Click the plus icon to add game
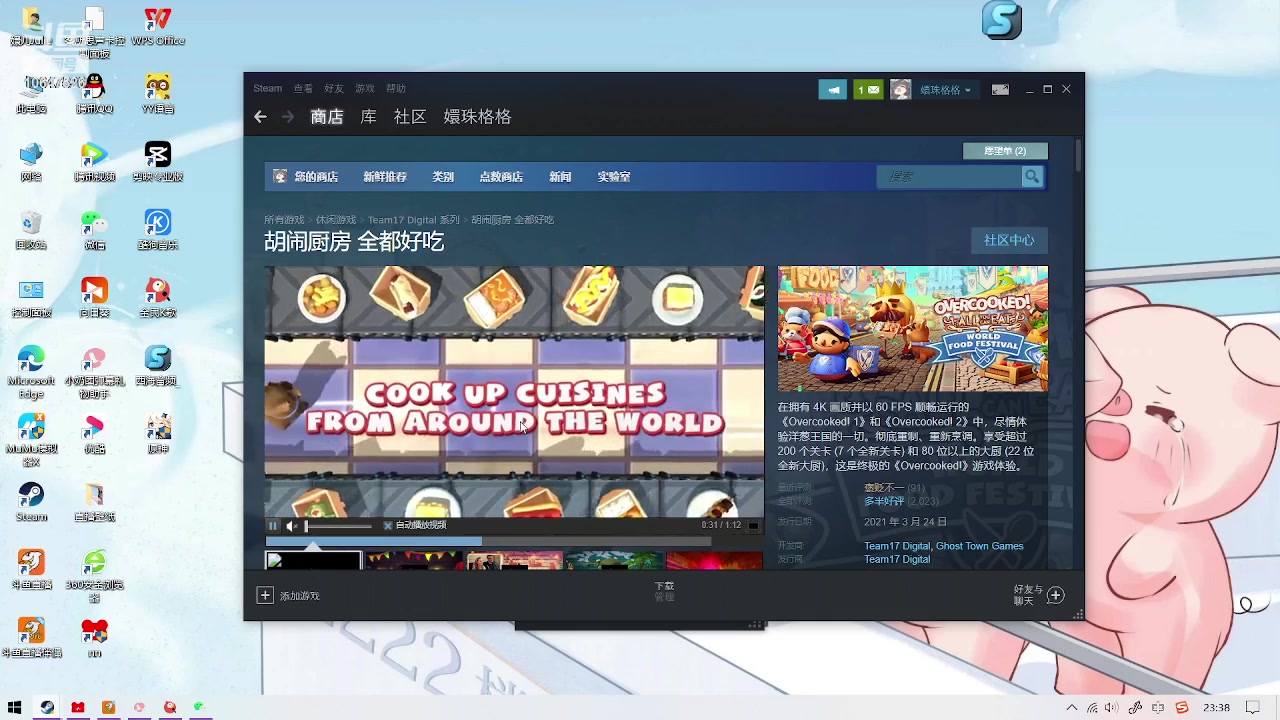 (x=265, y=595)
